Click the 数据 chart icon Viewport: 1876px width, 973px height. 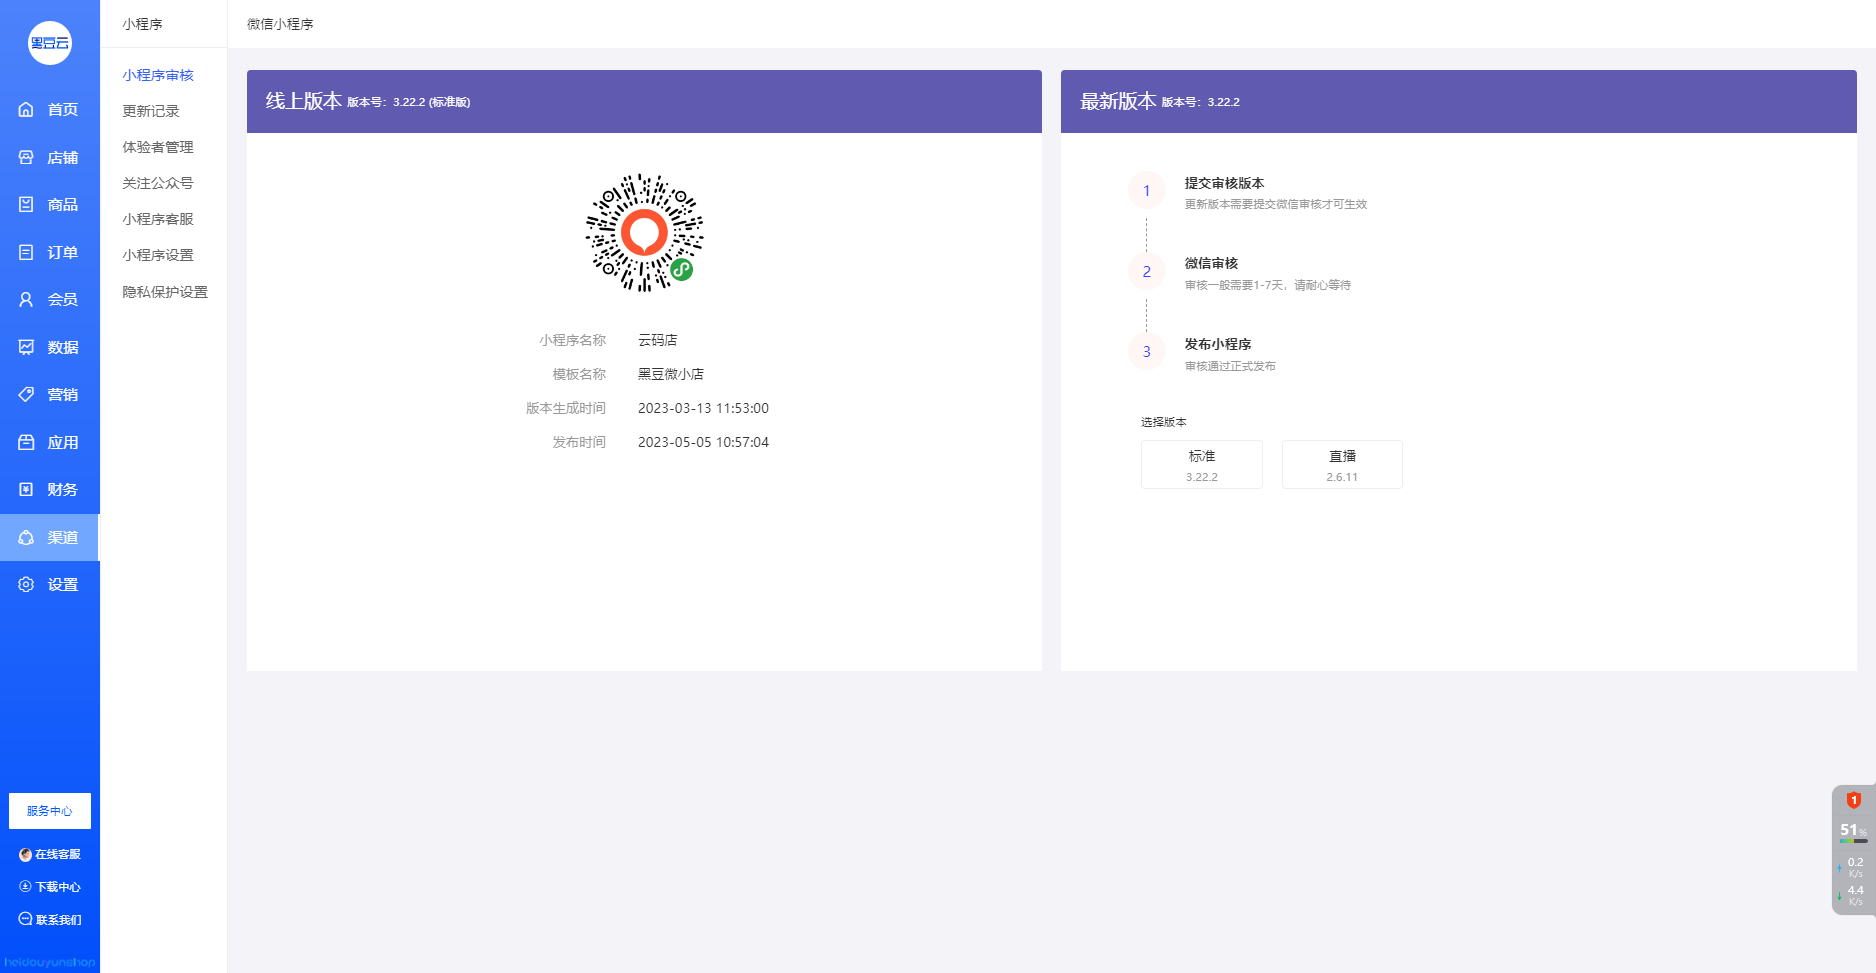click(x=26, y=347)
